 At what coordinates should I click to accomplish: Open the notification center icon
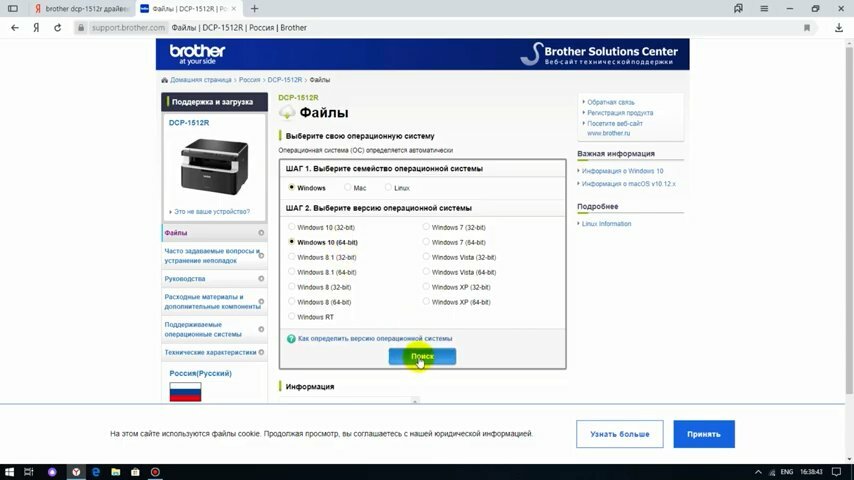tap(837, 472)
